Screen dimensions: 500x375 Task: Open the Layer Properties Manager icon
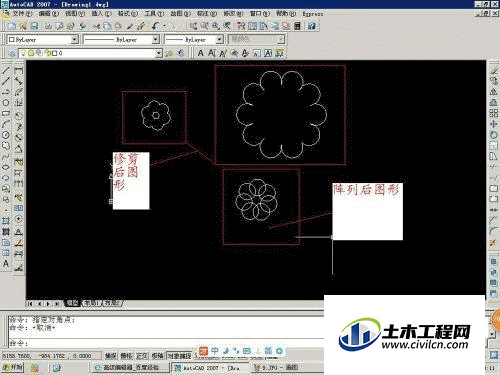[x=12, y=53]
